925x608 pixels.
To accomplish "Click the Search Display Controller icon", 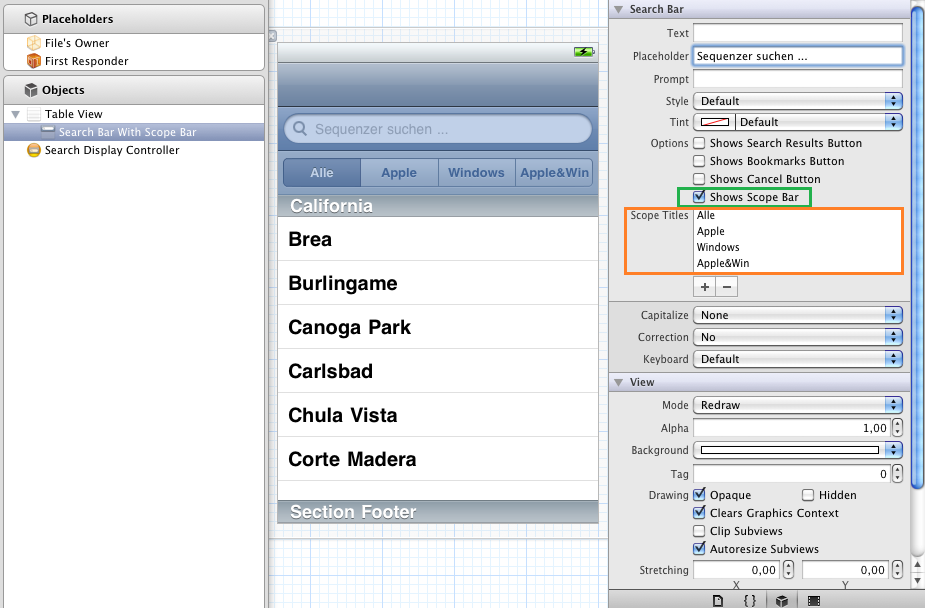I will pos(34,150).
